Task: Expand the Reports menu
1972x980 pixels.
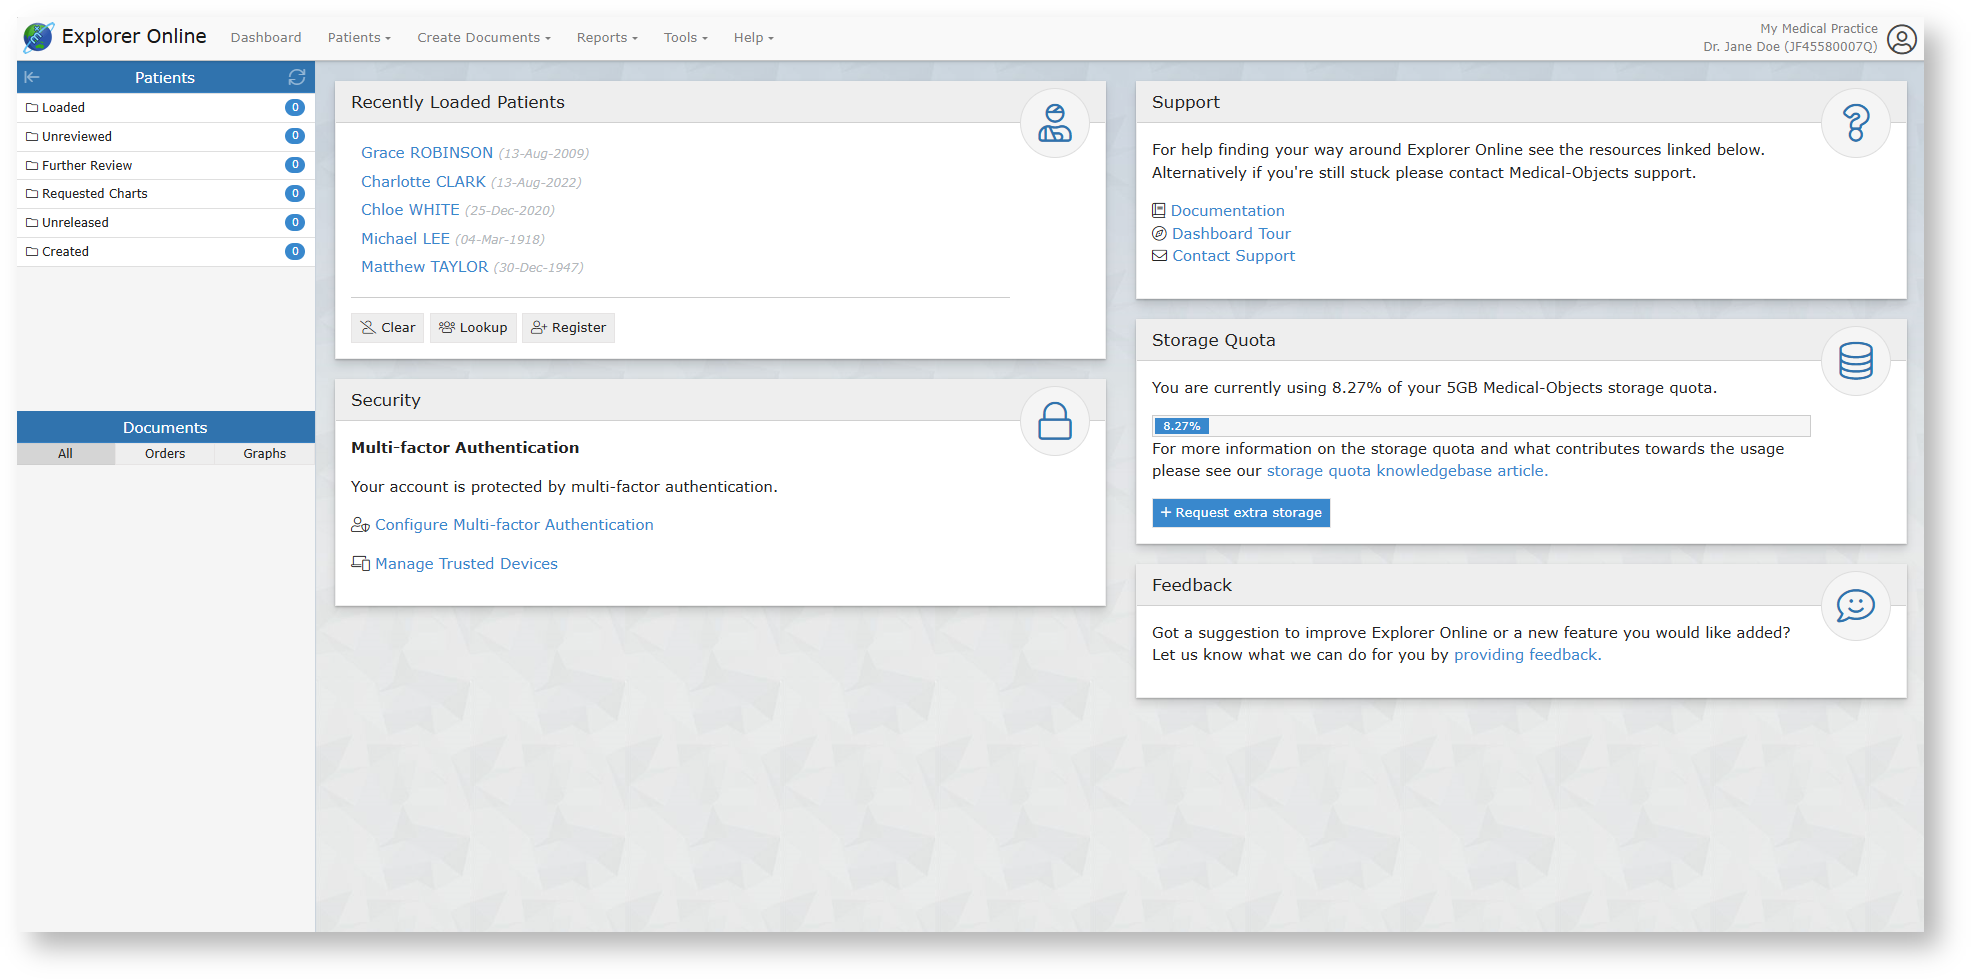Action: coord(606,38)
